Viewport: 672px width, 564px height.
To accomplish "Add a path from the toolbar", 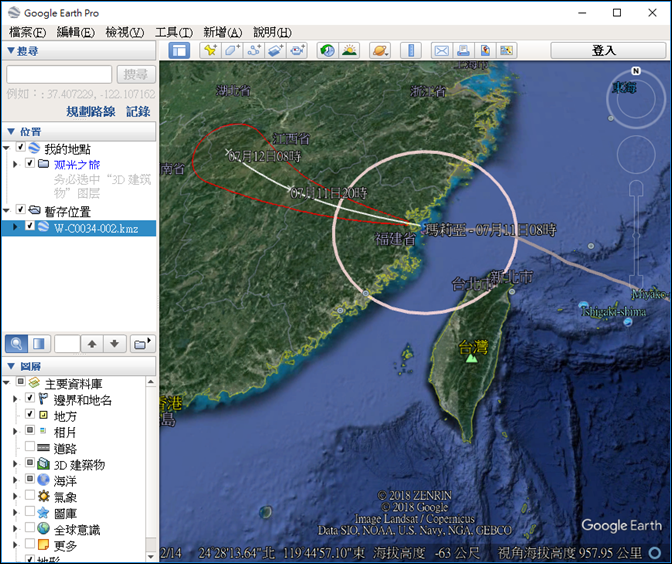I will coord(254,51).
